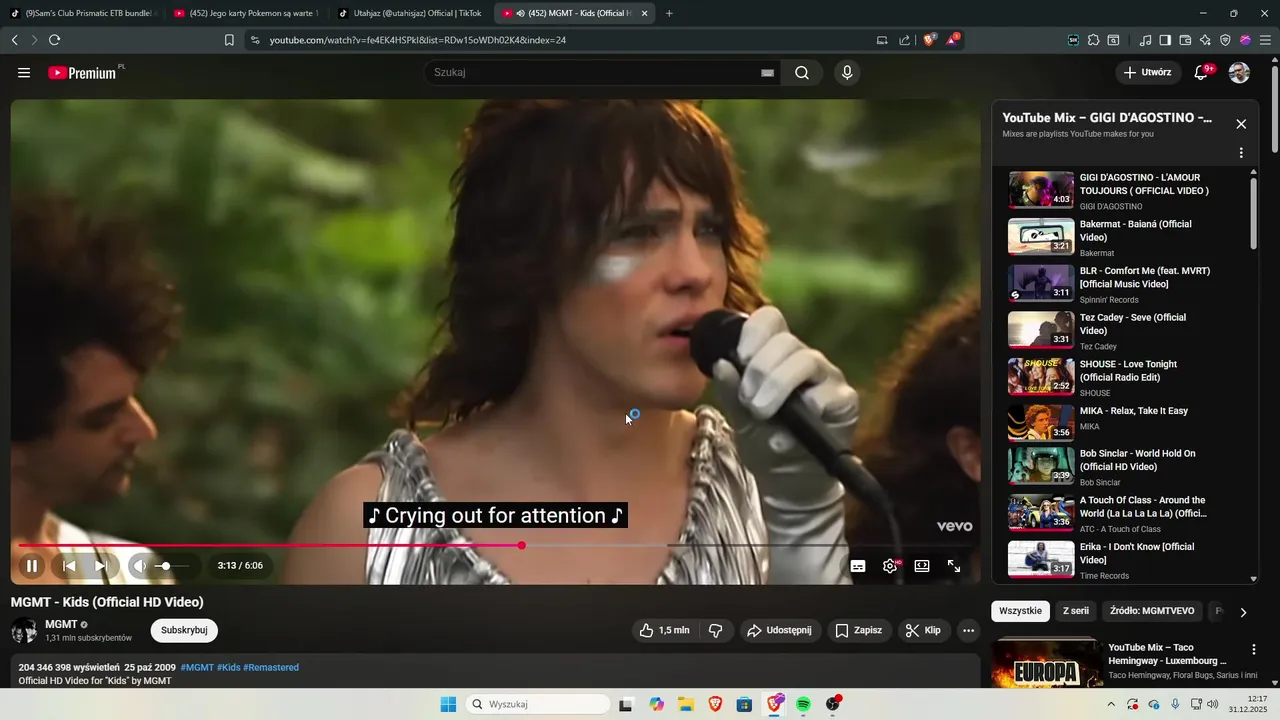Select the Z serii filter chip
The image size is (1280, 720).
click(1076, 611)
